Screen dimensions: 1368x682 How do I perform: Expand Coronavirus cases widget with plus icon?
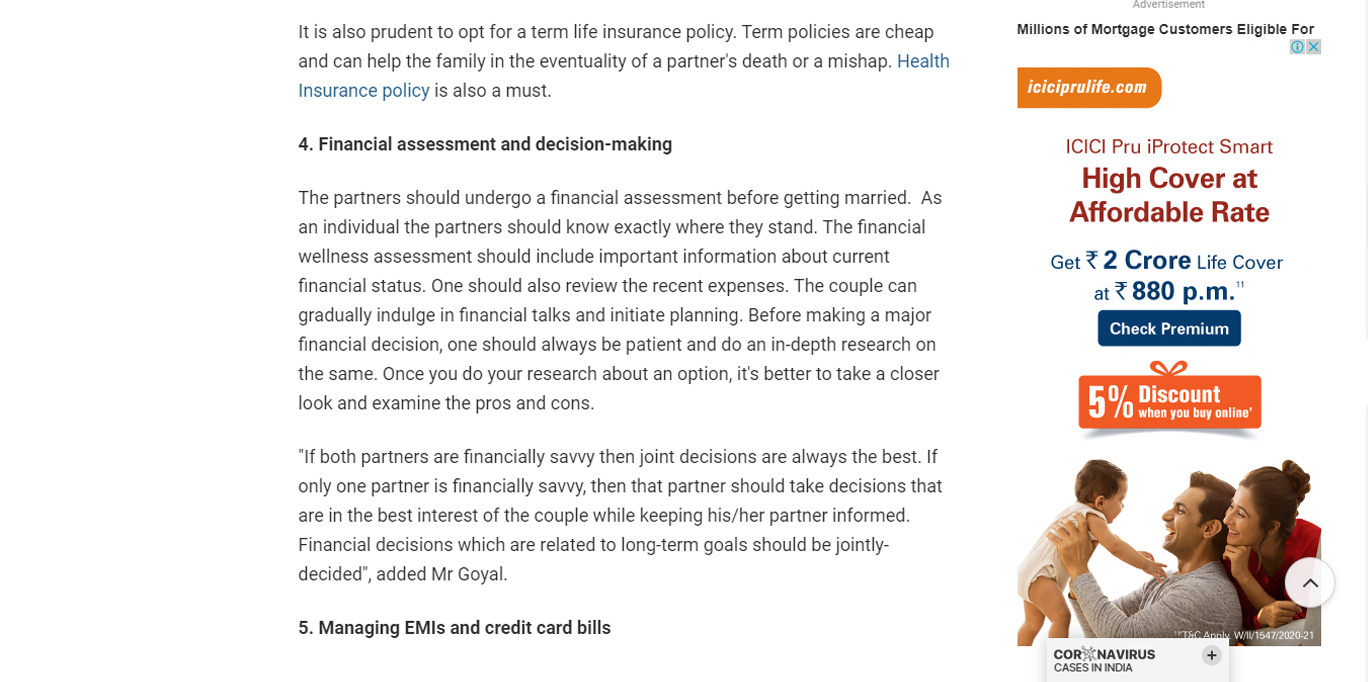point(1211,655)
